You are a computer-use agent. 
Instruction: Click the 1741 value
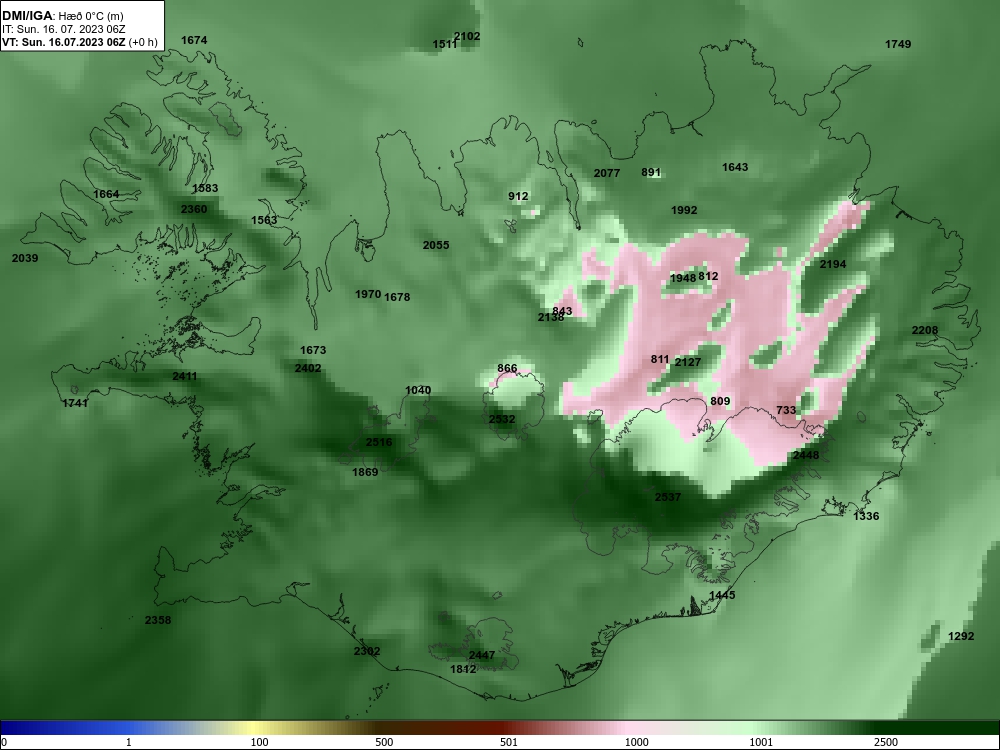pos(75,403)
